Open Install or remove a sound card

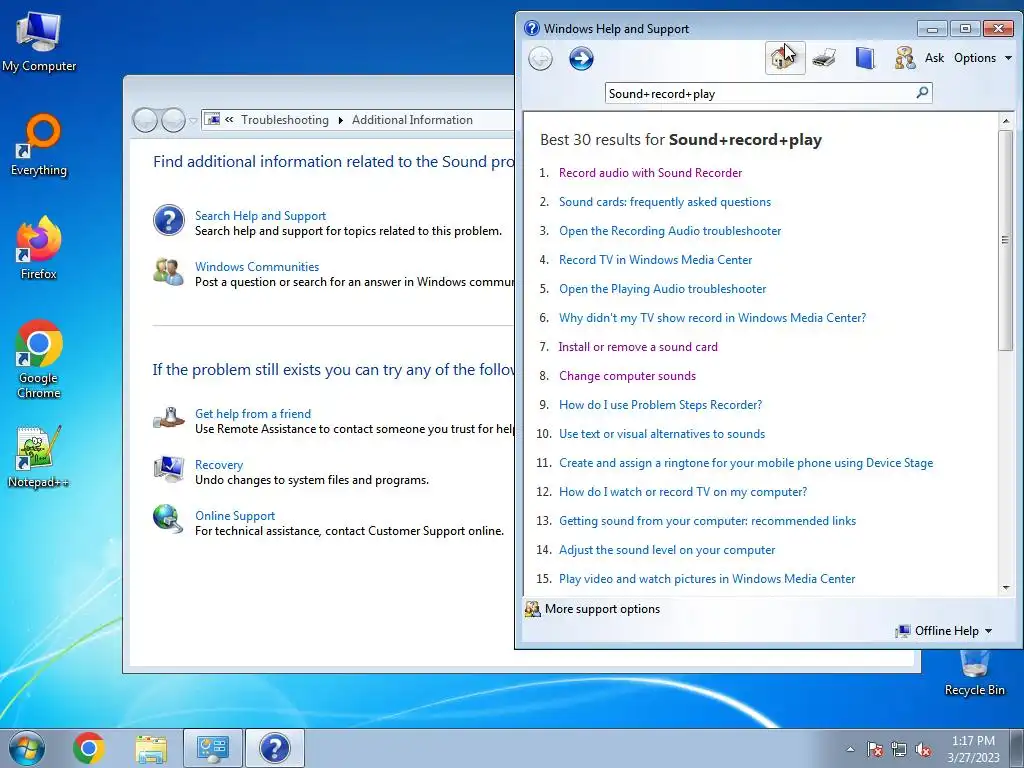tap(638, 347)
